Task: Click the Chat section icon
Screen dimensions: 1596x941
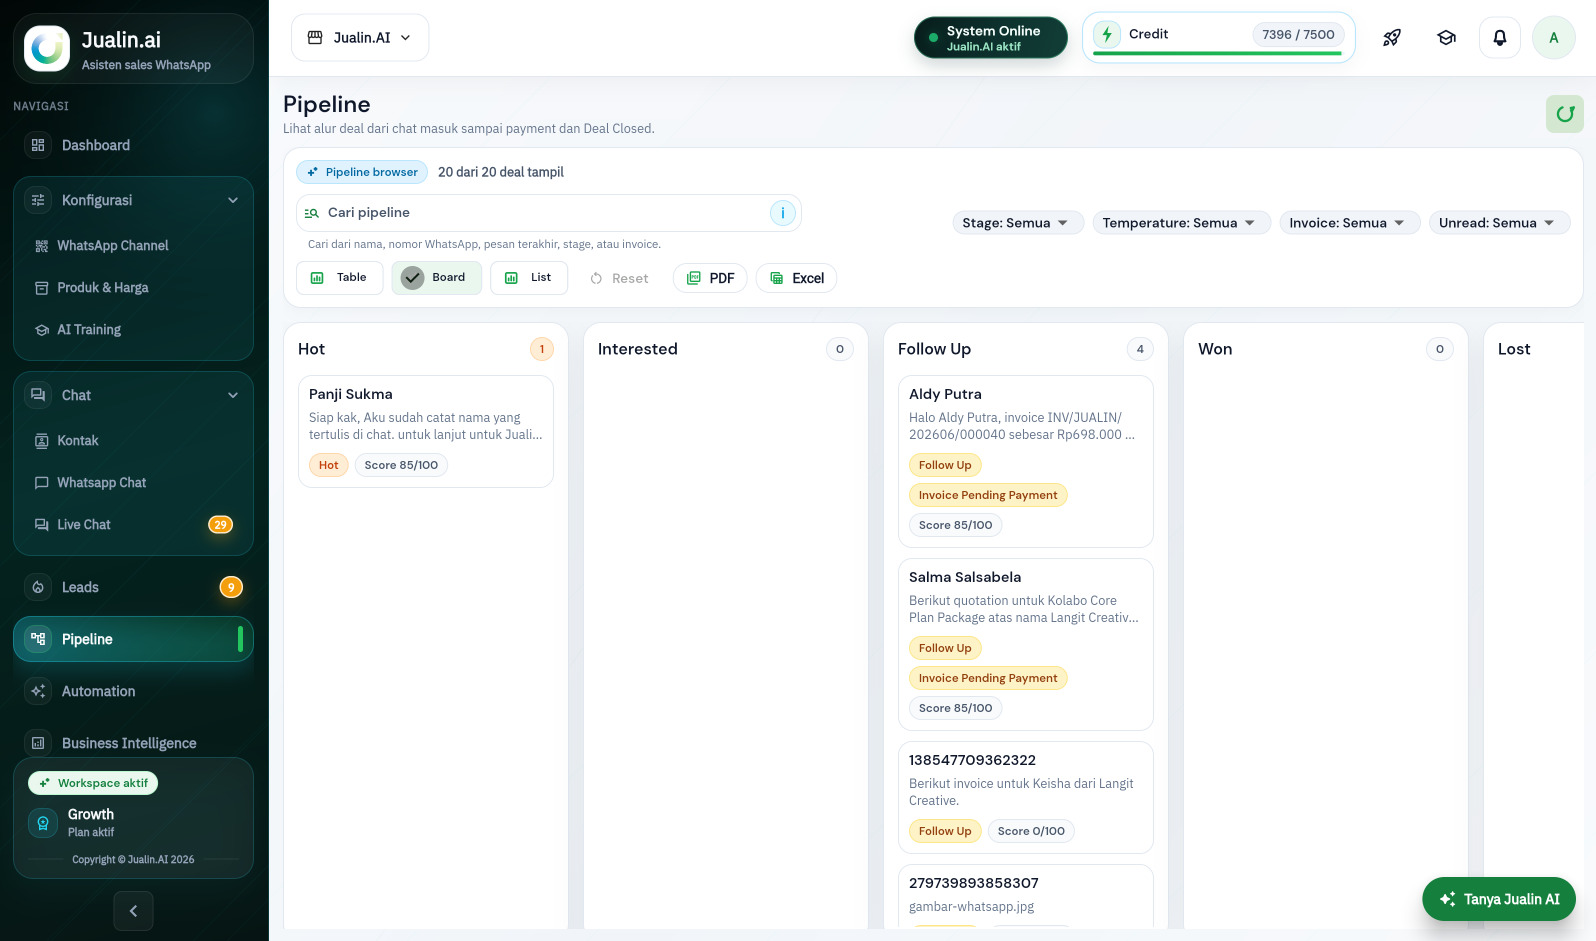Action: pyautogui.click(x=38, y=395)
